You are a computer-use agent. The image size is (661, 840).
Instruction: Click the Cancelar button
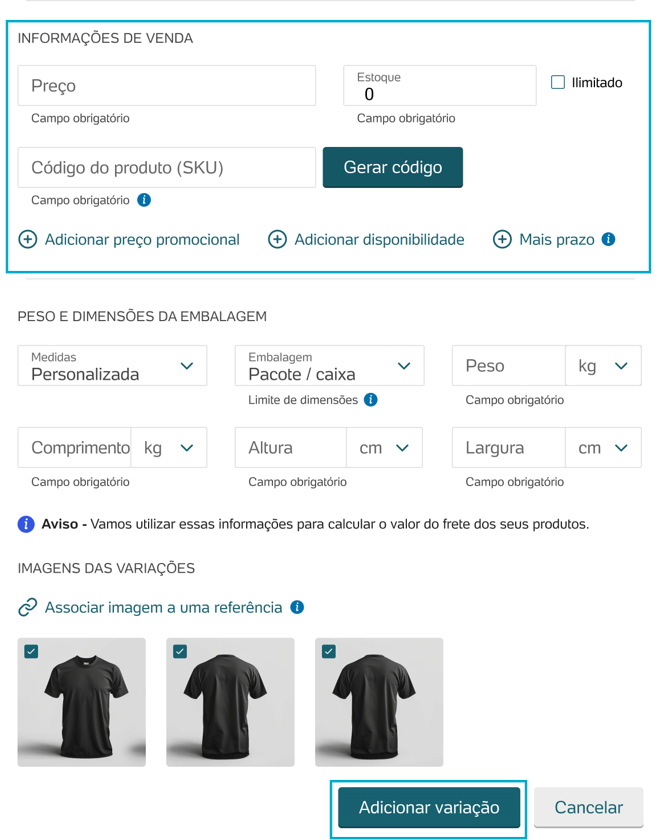click(589, 807)
